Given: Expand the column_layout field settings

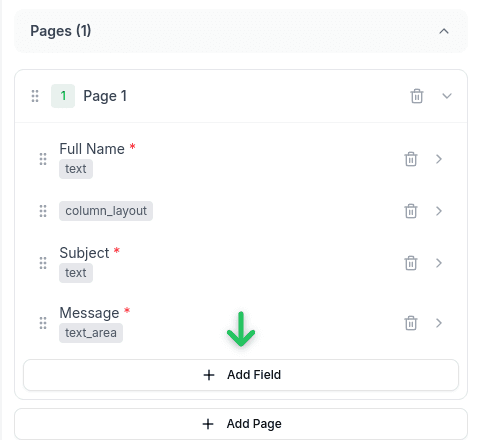Looking at the screenshot, I should click(x=439, y=211).
